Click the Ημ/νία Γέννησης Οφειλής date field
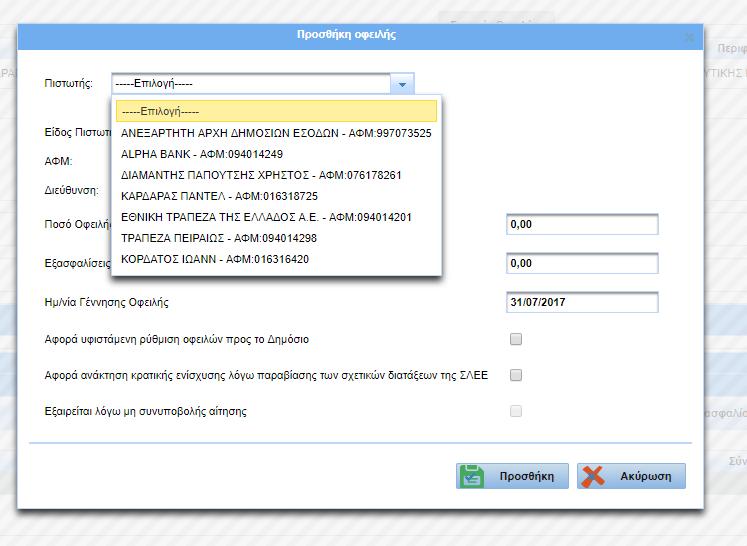 click(x=582, y=302)
